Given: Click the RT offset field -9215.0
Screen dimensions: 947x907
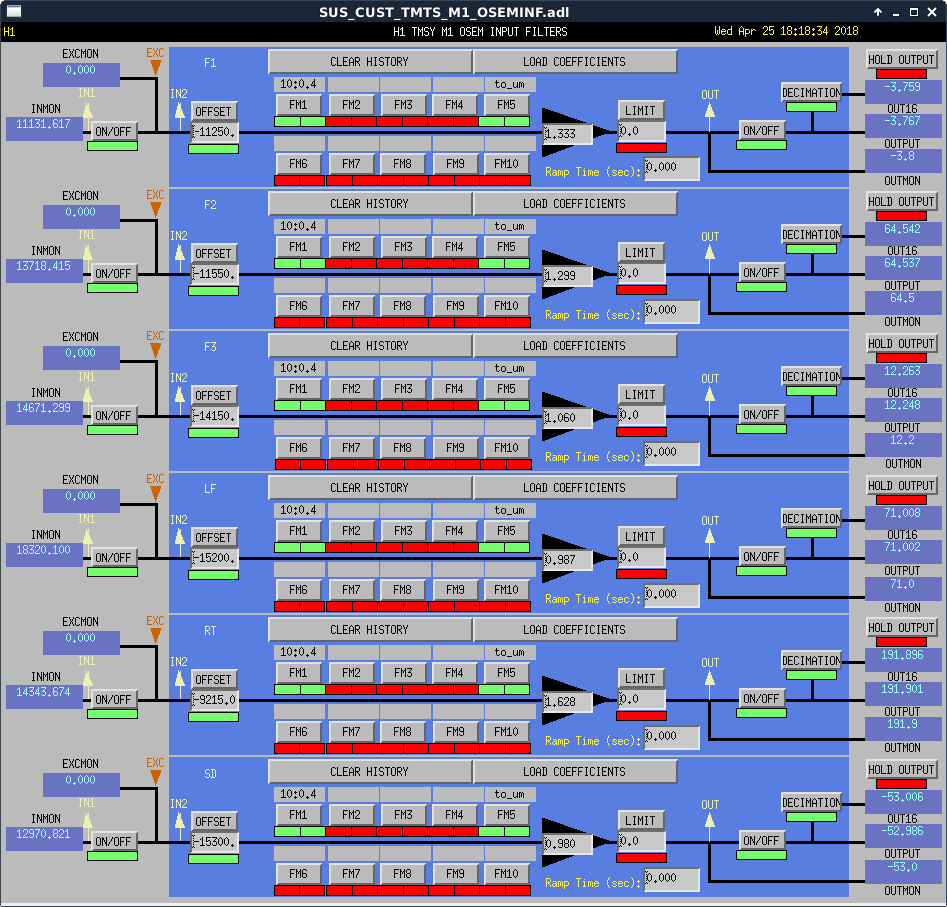Looking at the screenshot, I should [x=214, y=700].
